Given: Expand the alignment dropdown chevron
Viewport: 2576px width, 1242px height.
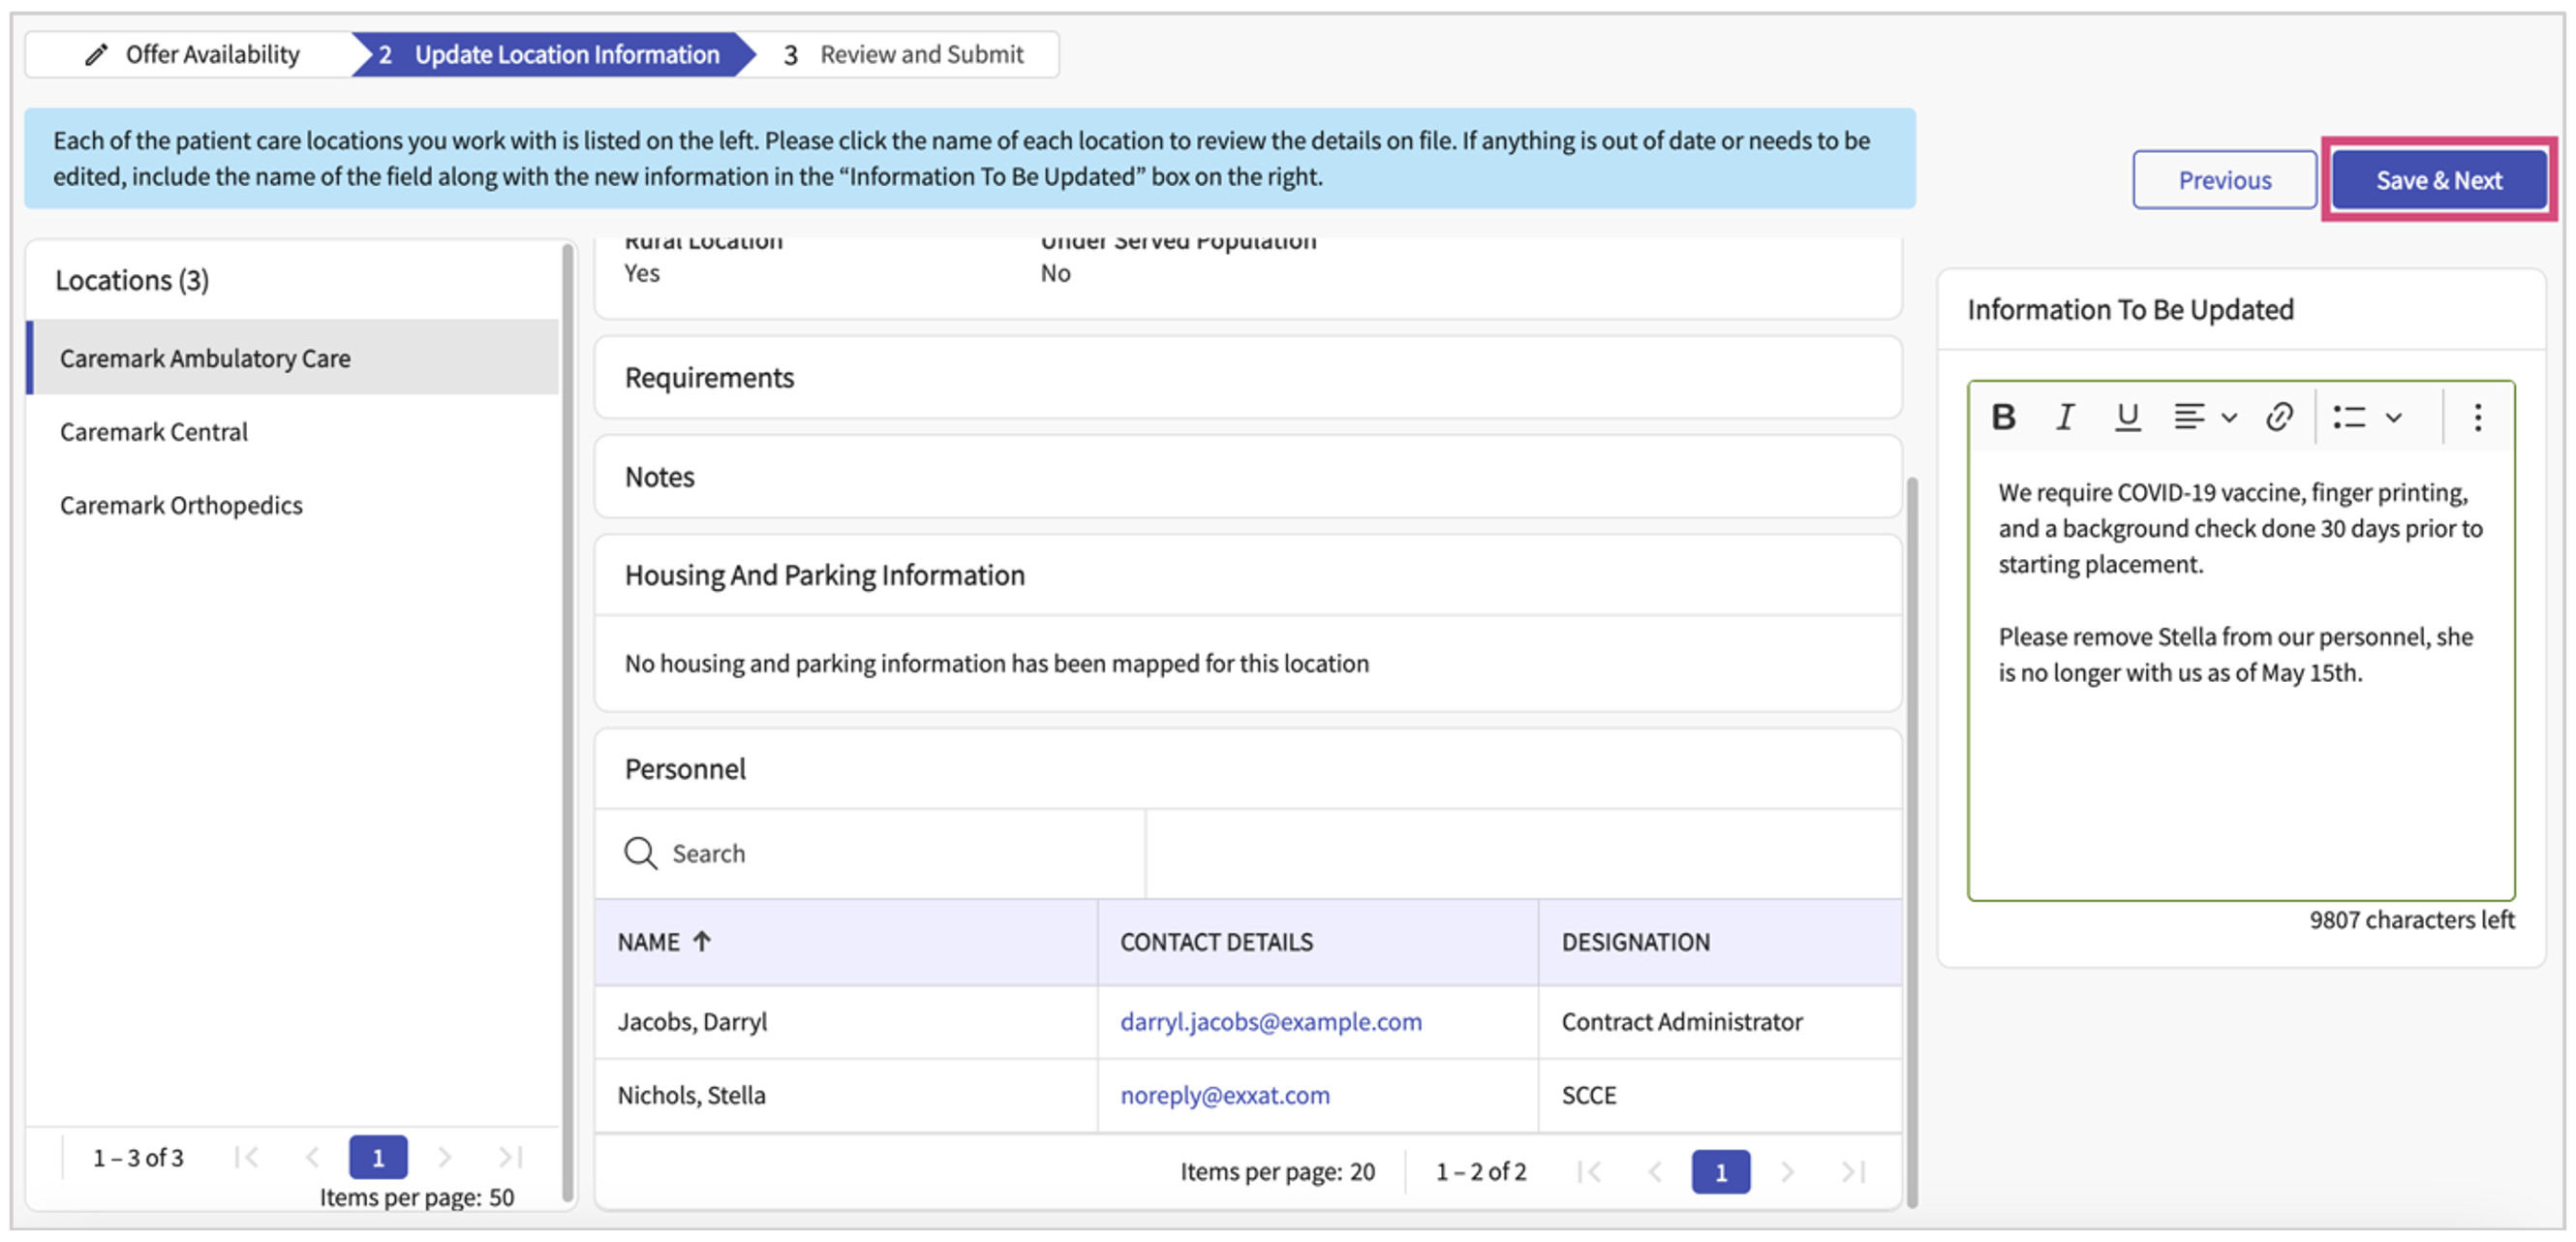Looking at the screenshot, I should (x=2229, y=418).
